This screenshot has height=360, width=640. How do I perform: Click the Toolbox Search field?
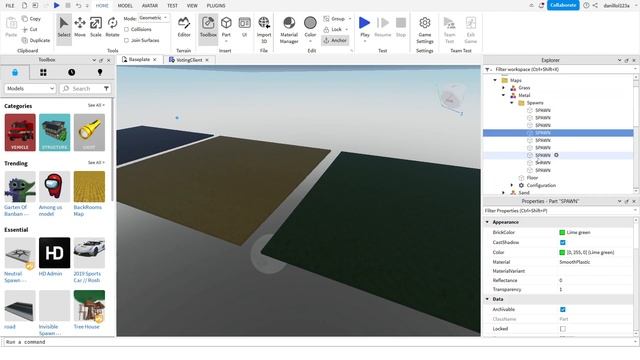(82, 89)
